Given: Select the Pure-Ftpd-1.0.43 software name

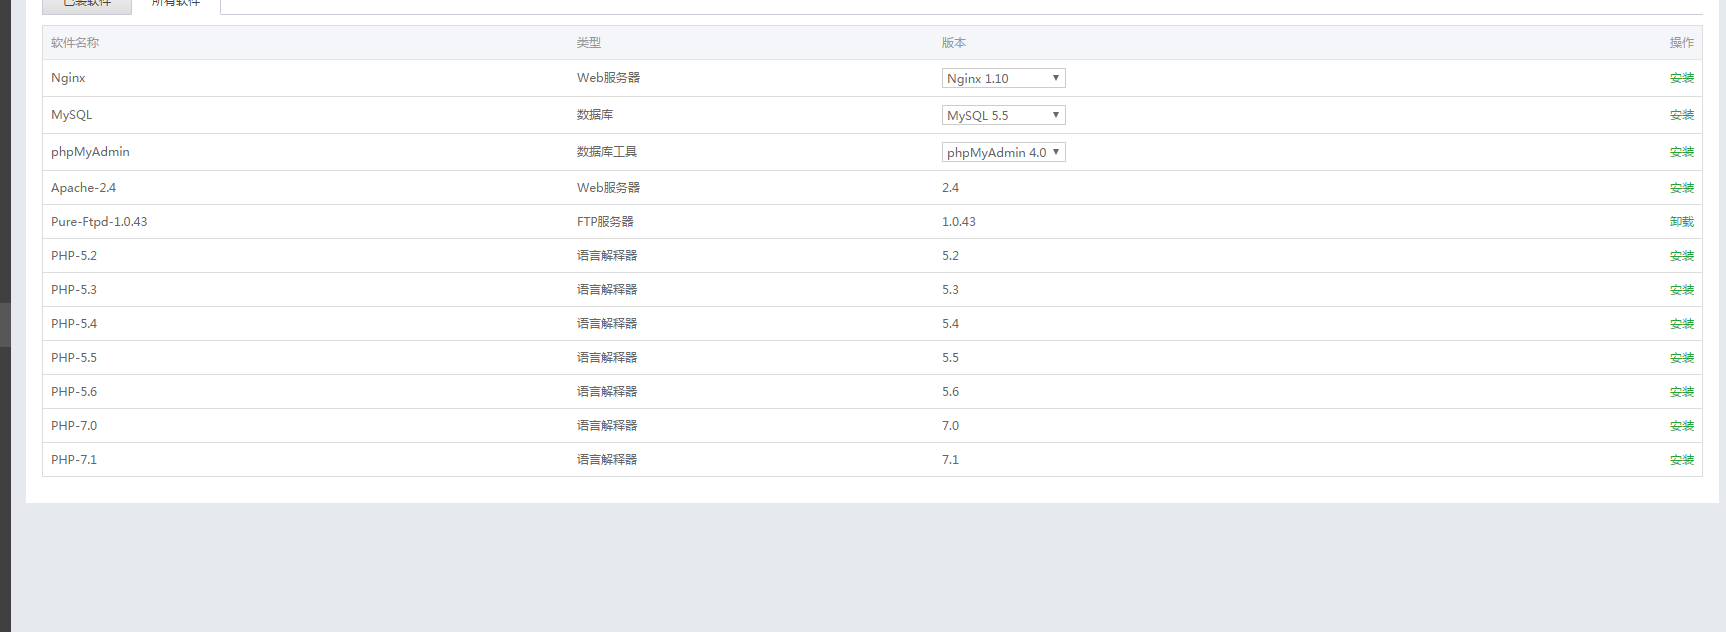Looking at the screenshot, I should click(x=99, y=222).
